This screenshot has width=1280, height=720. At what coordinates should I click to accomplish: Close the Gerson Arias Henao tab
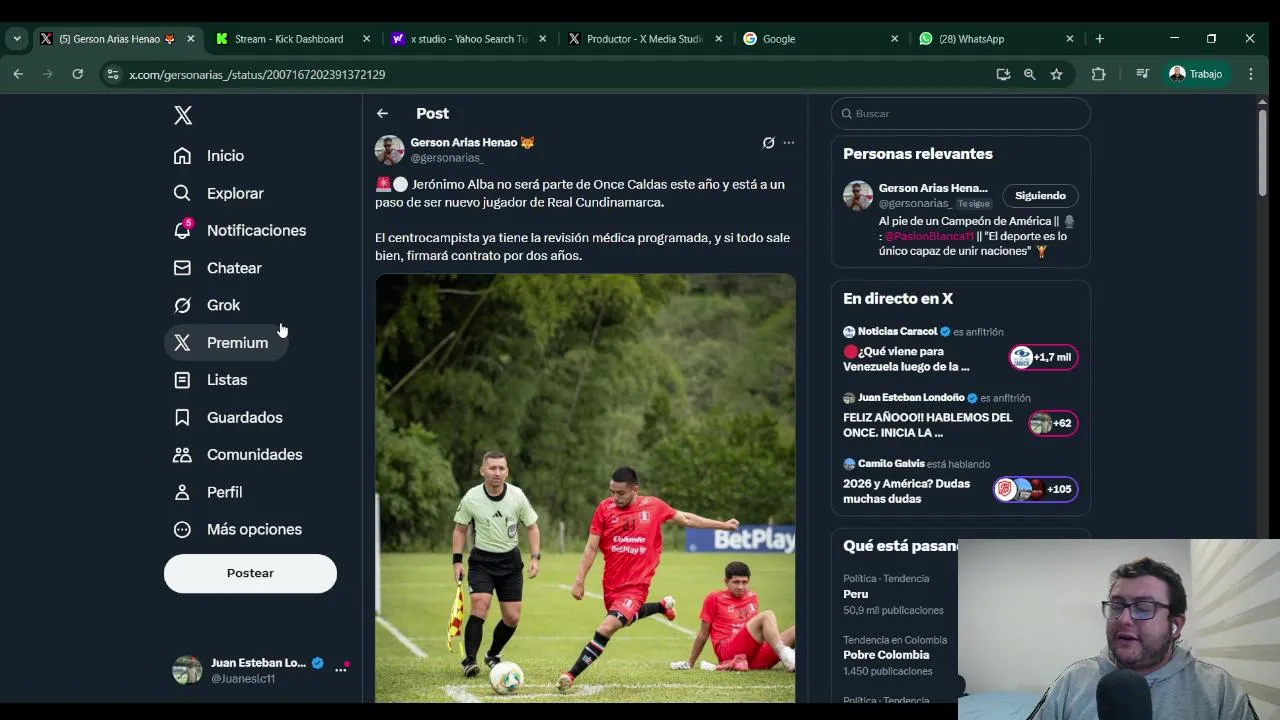[x=190, y=39]
